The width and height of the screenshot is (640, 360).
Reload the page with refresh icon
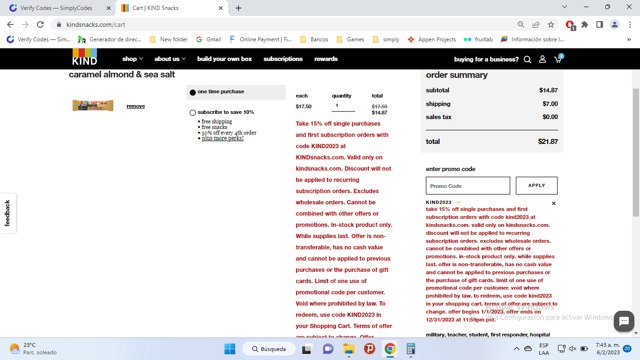point(40,24)
